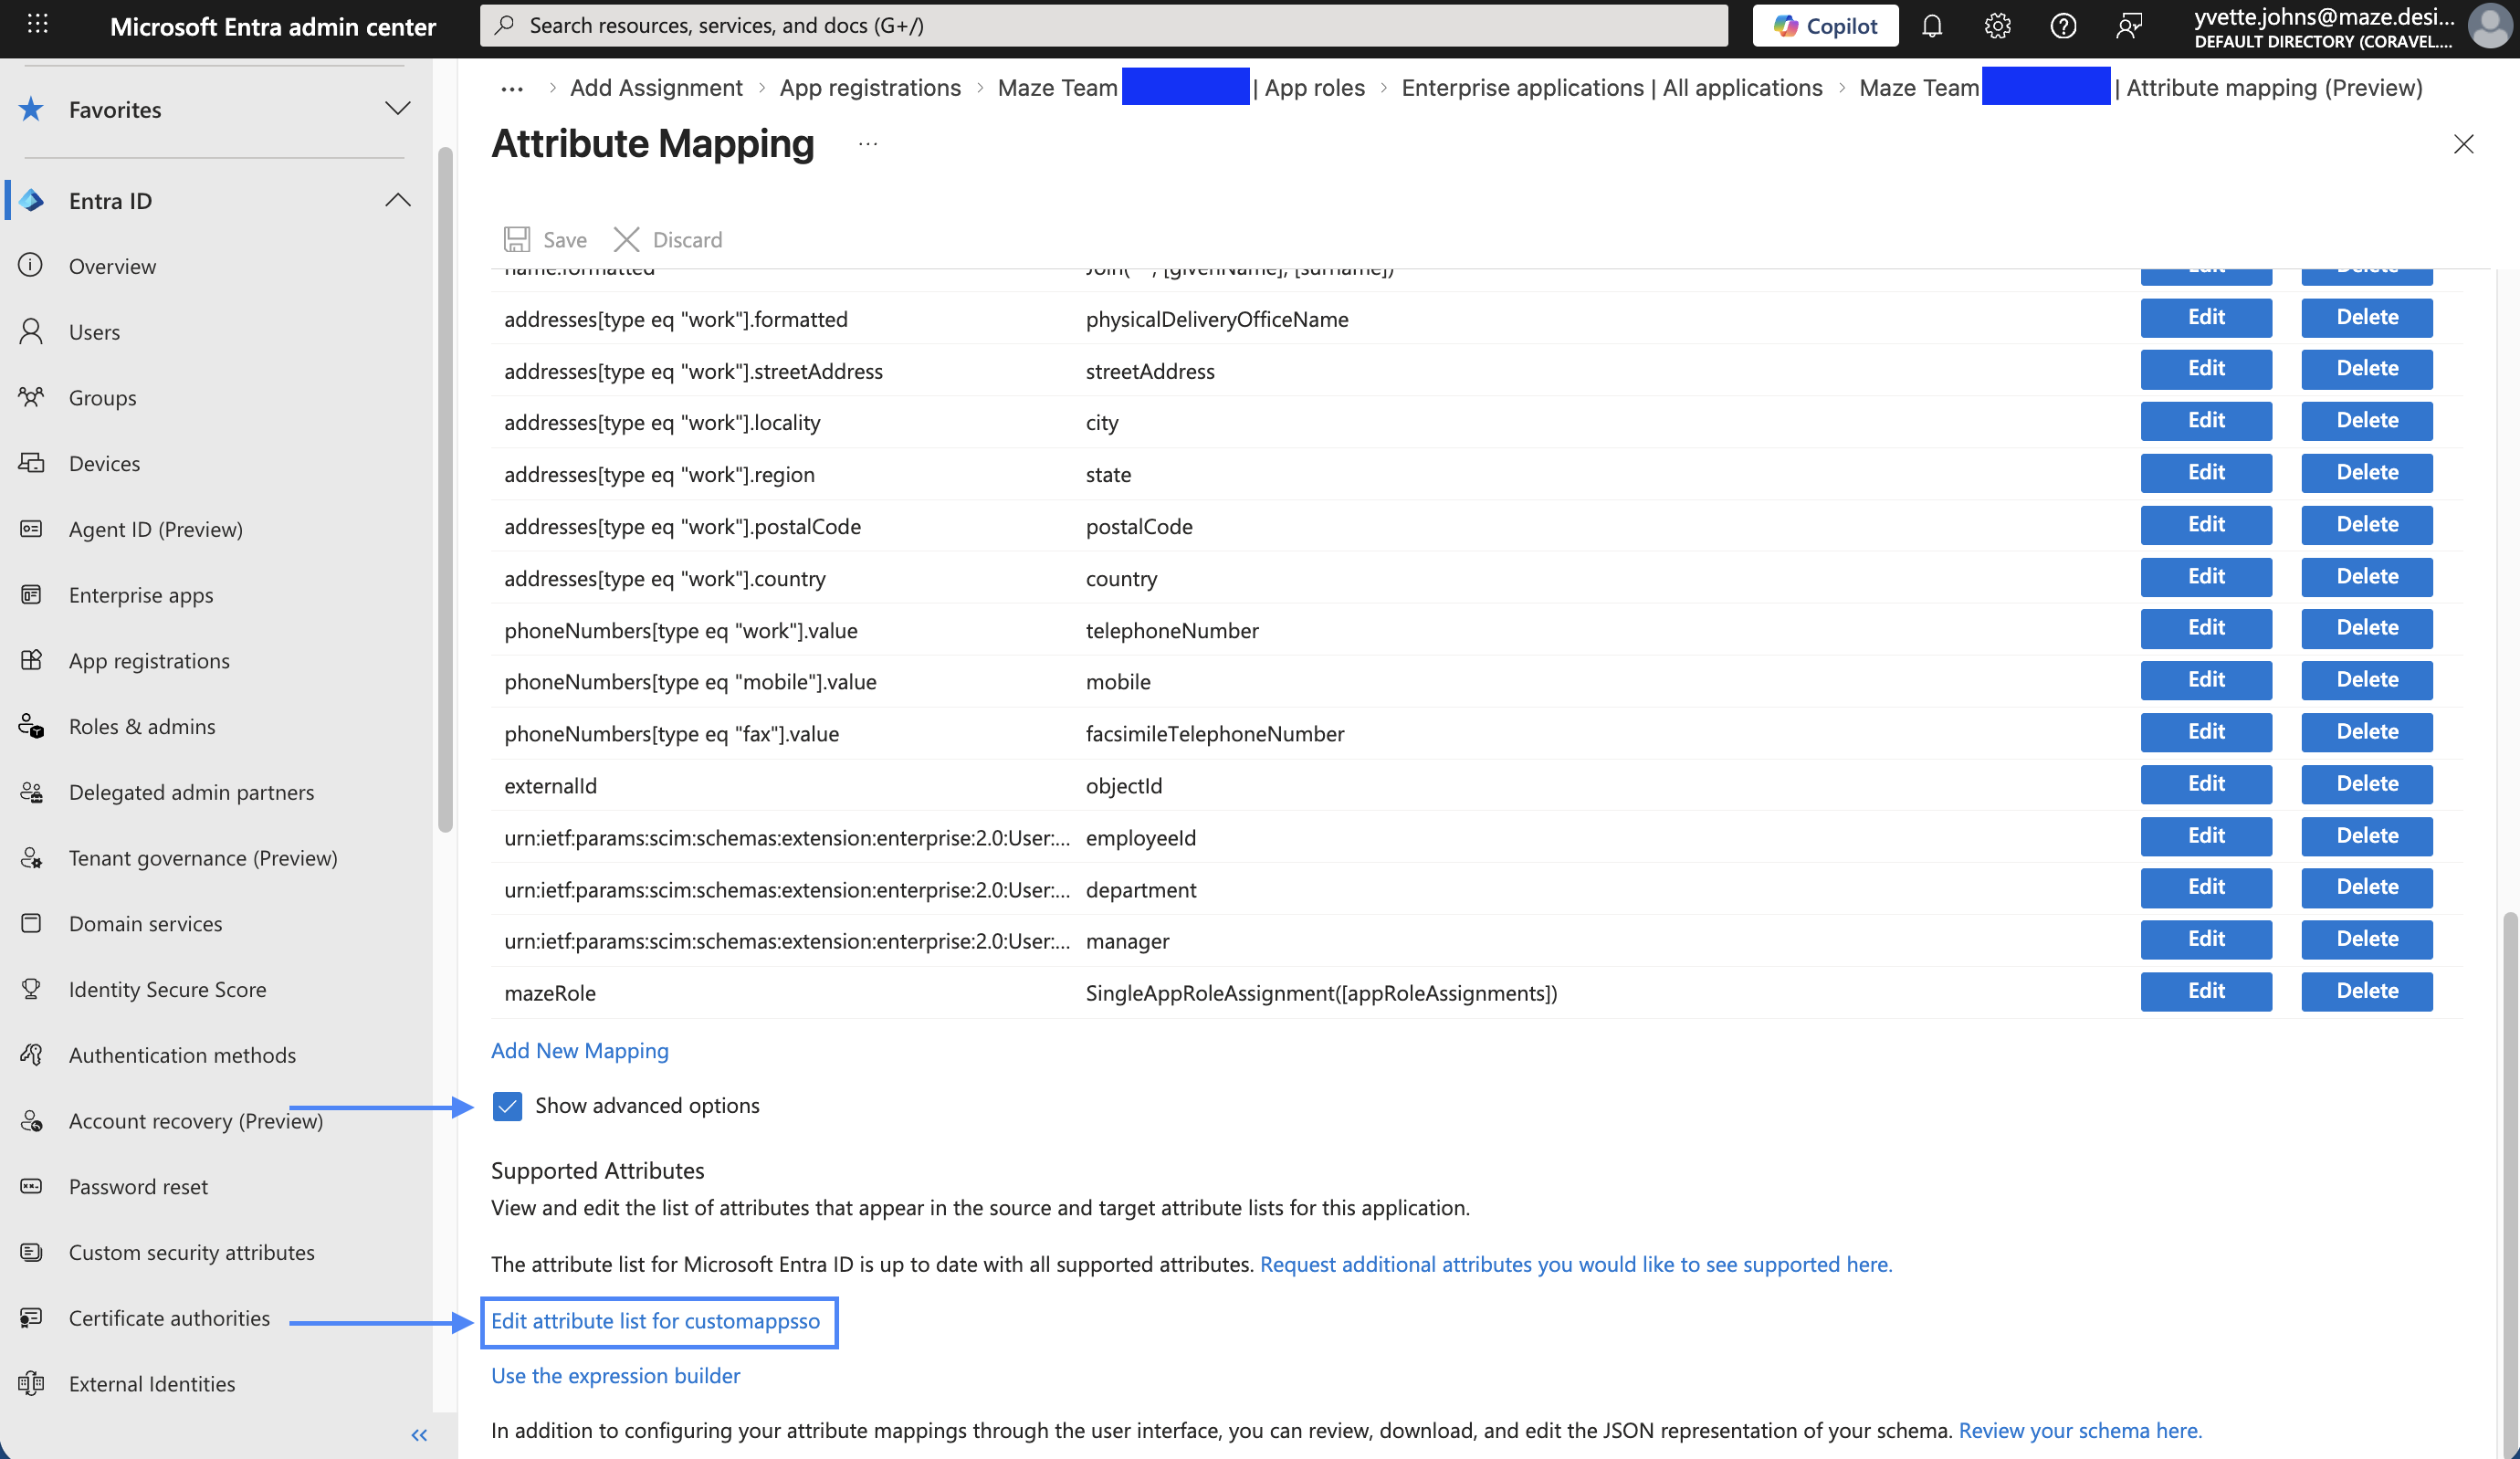Click the Groups people icon

click(x=31, y=397)
